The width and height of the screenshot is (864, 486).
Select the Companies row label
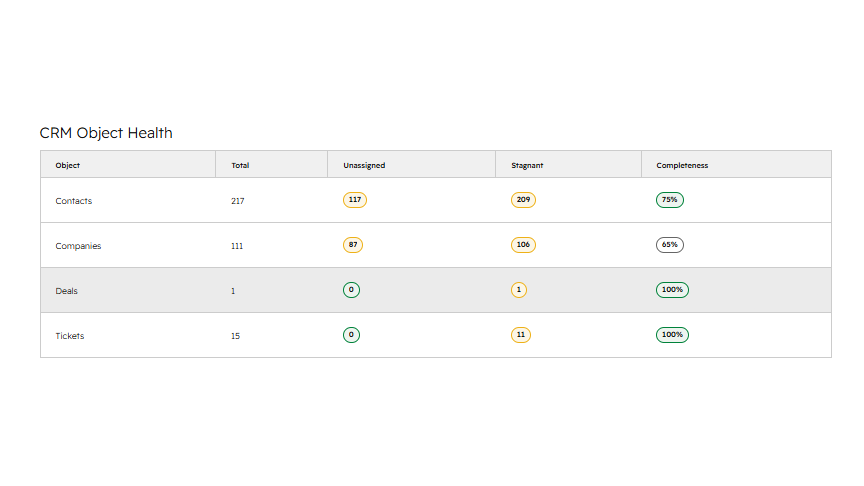pyautogui.click(x=78, y=246)
